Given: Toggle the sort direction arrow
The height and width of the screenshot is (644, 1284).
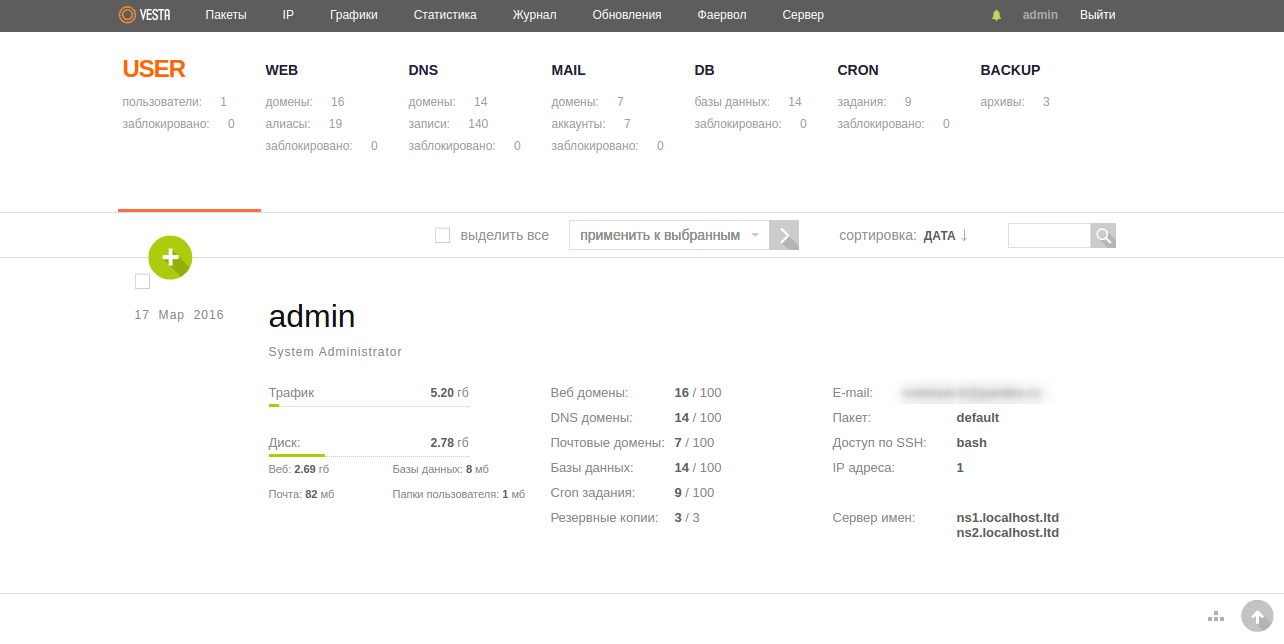Looking at the screenshot, I should tap(964, 236).
